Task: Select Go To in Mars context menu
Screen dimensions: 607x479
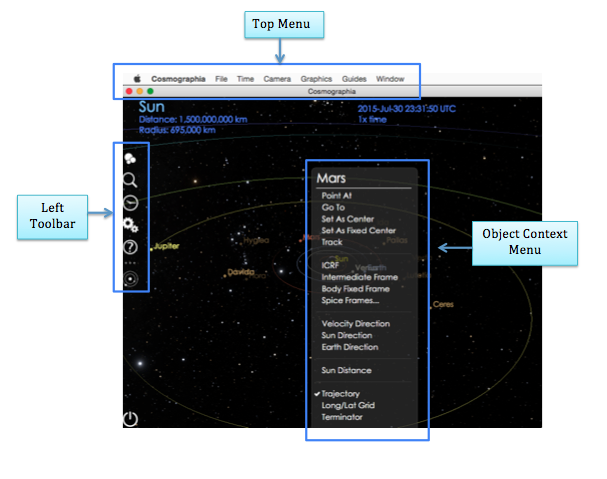Action: pyautogui.click(x=332, y=207)
